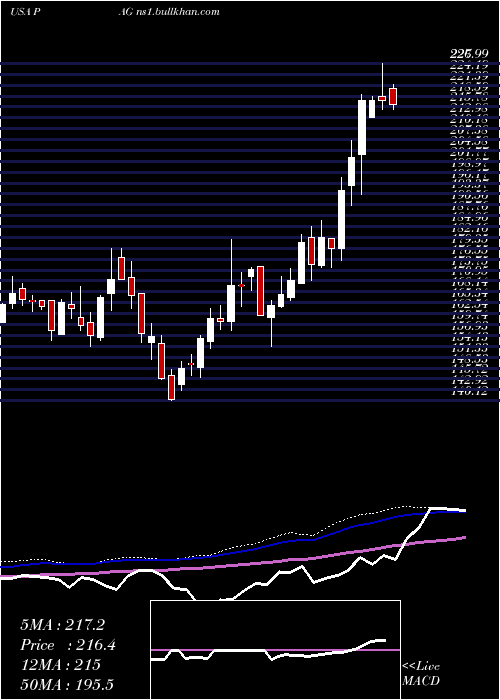Viewport: 500px width, 700px height.
Task: Click the 5MA : 217.2 legend value
Action: [62, 625]
